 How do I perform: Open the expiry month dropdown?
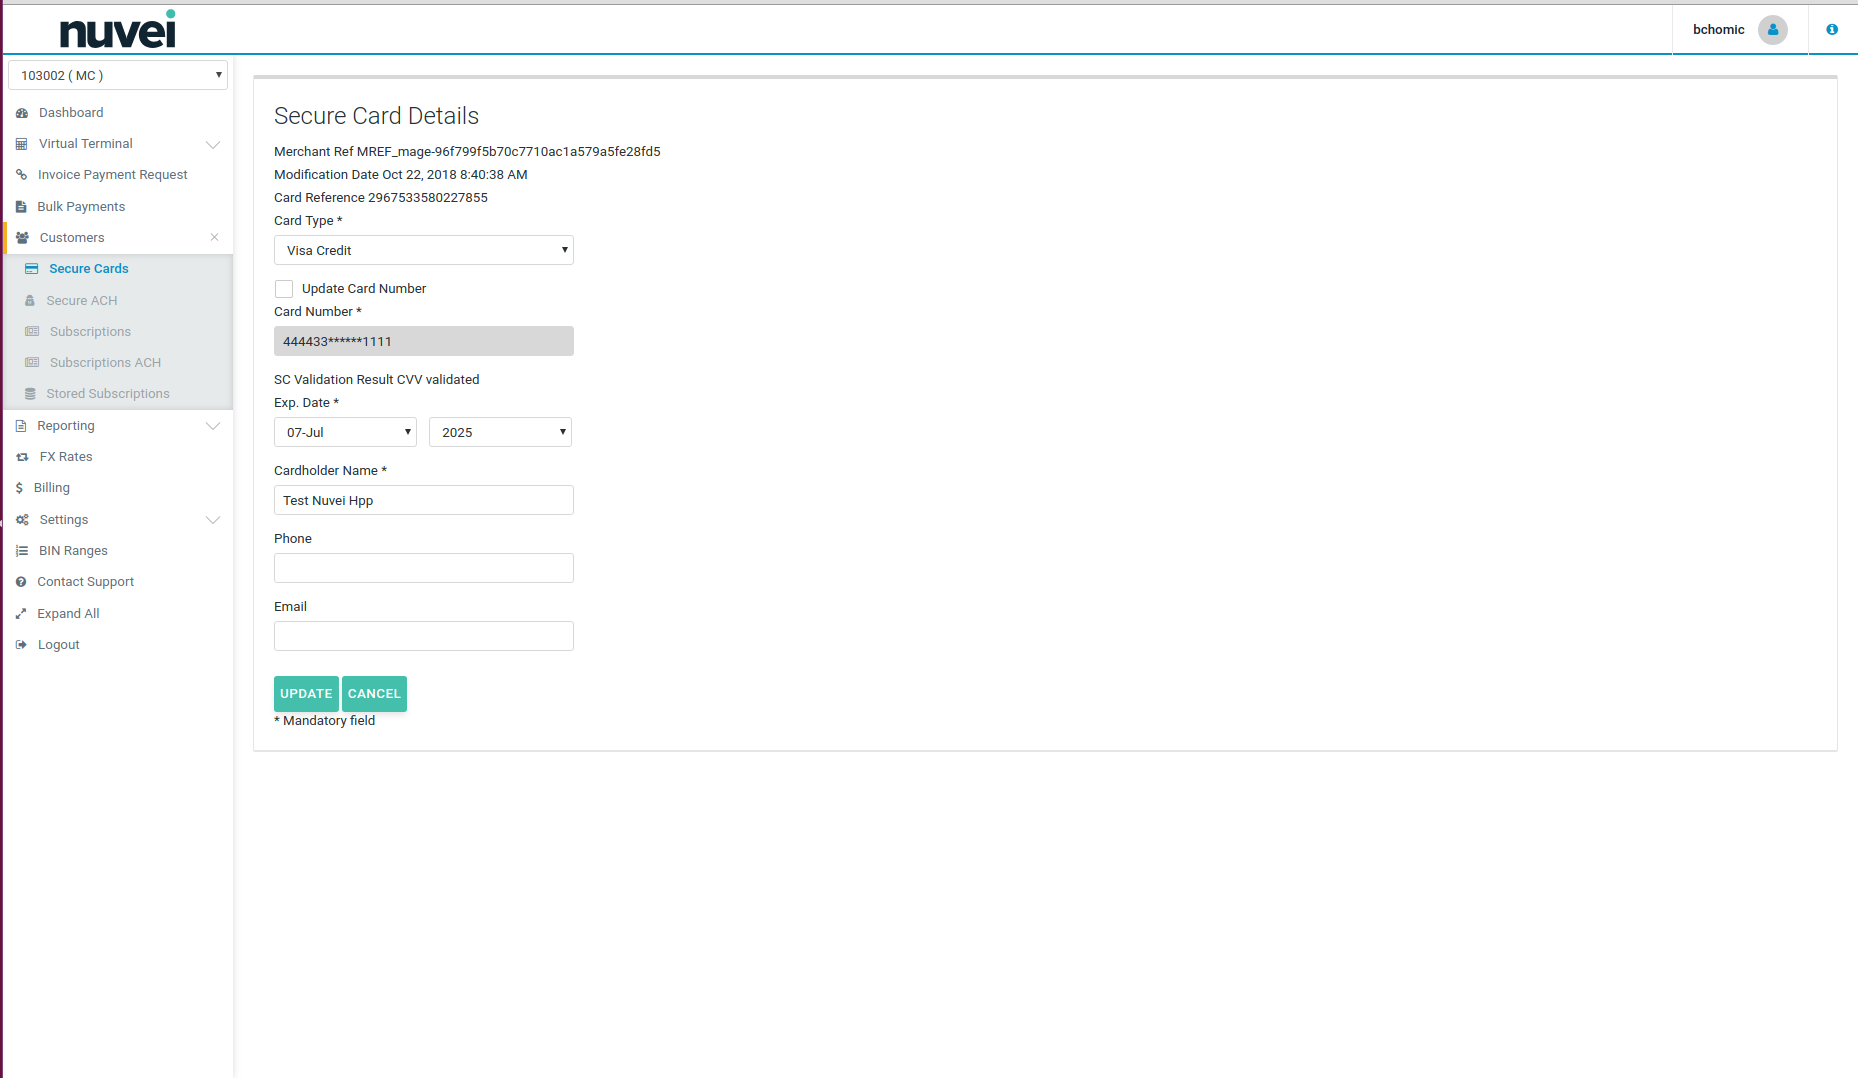(x=345, y=432)
